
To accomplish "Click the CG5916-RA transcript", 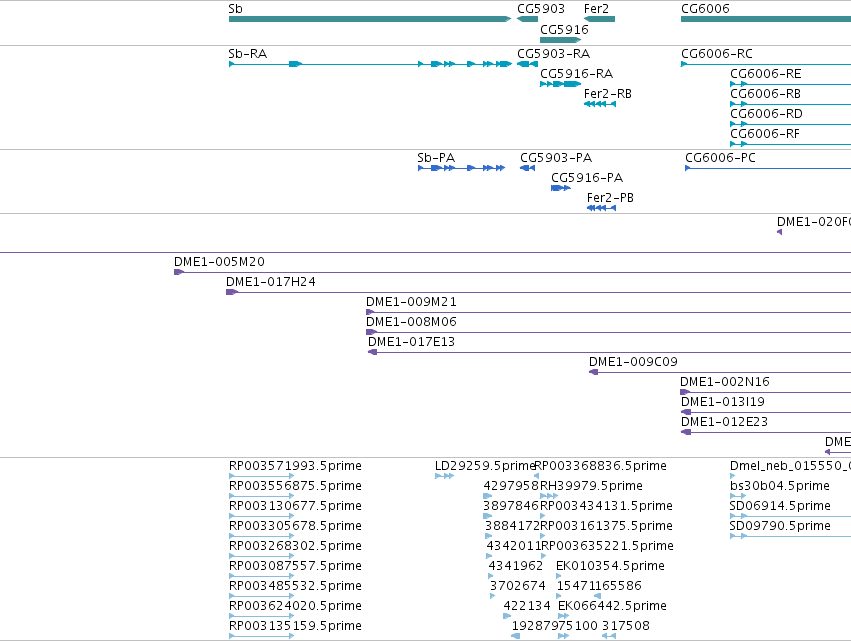I will (x=561, y=84).
